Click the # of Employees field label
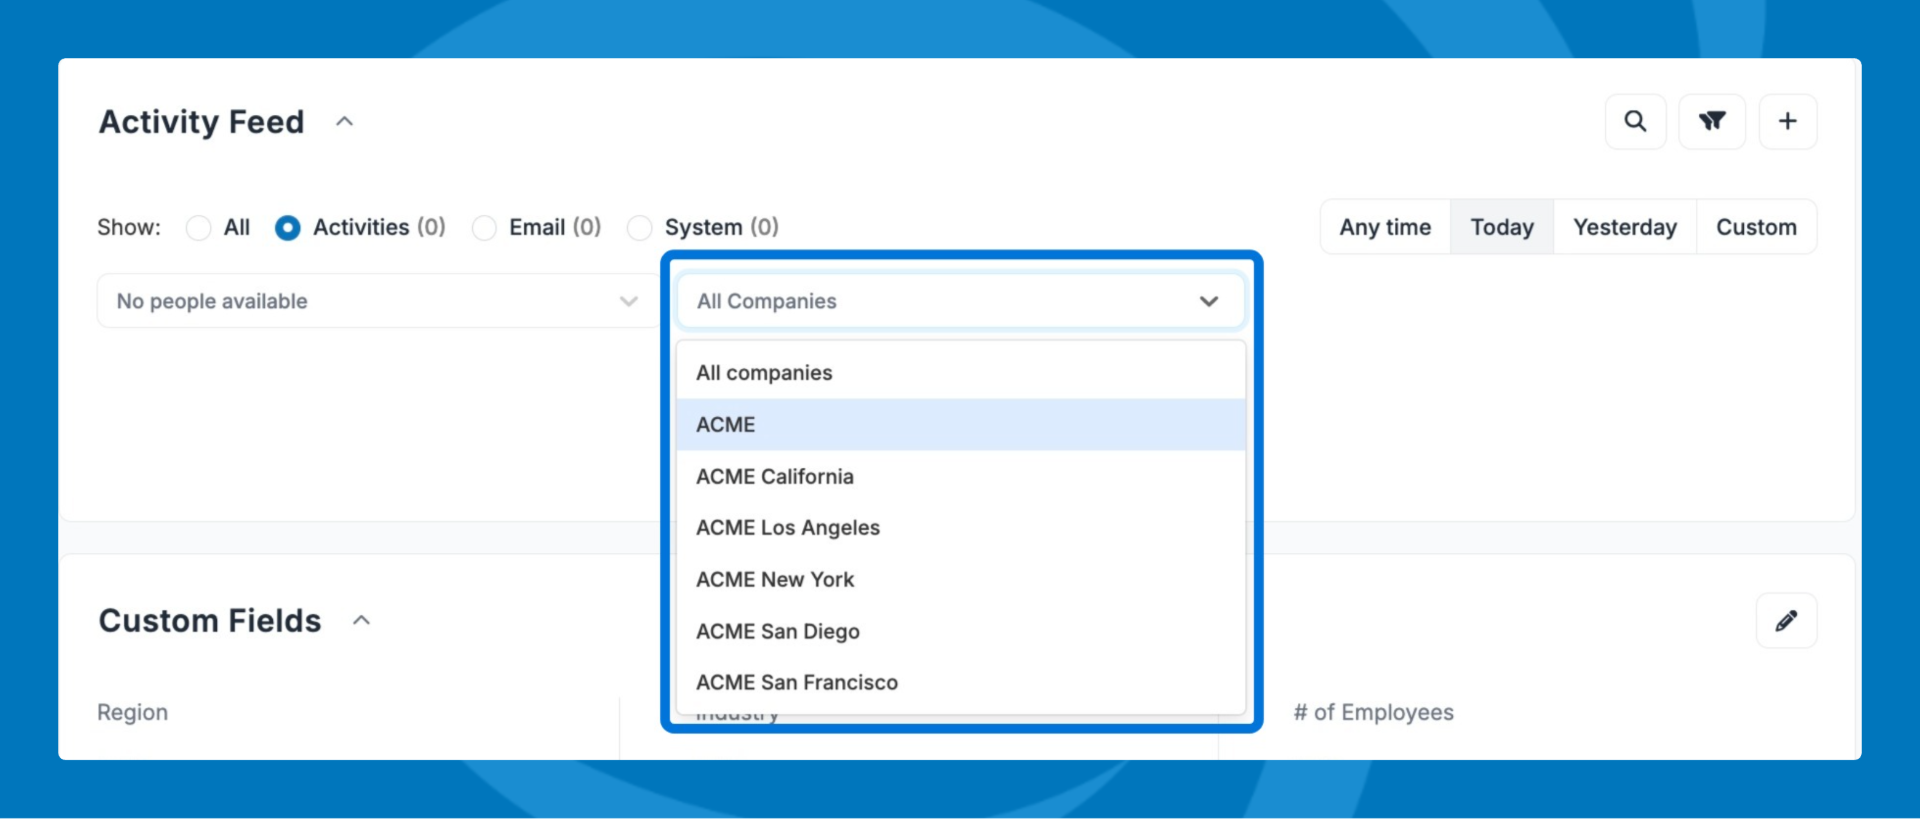This screenshot has width=1920, height=819. click(x=1373, y=712)
